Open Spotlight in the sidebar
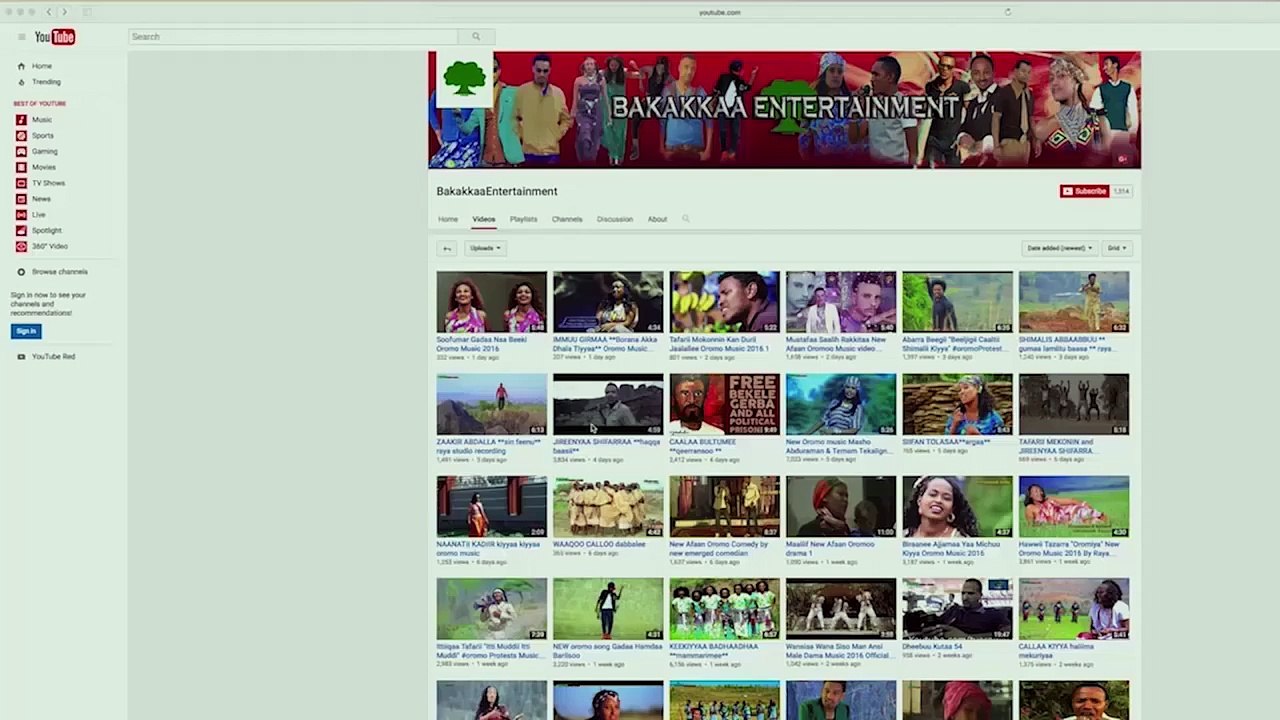Image resolution: width=1280 pixels, height=720 pixels. point(46,230)
